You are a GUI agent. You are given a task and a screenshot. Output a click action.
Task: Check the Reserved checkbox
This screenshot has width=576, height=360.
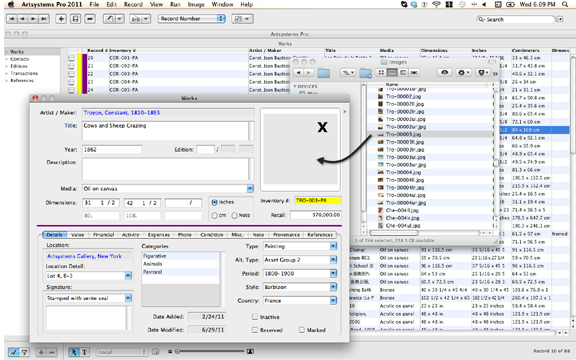click(x=255, y=330)
